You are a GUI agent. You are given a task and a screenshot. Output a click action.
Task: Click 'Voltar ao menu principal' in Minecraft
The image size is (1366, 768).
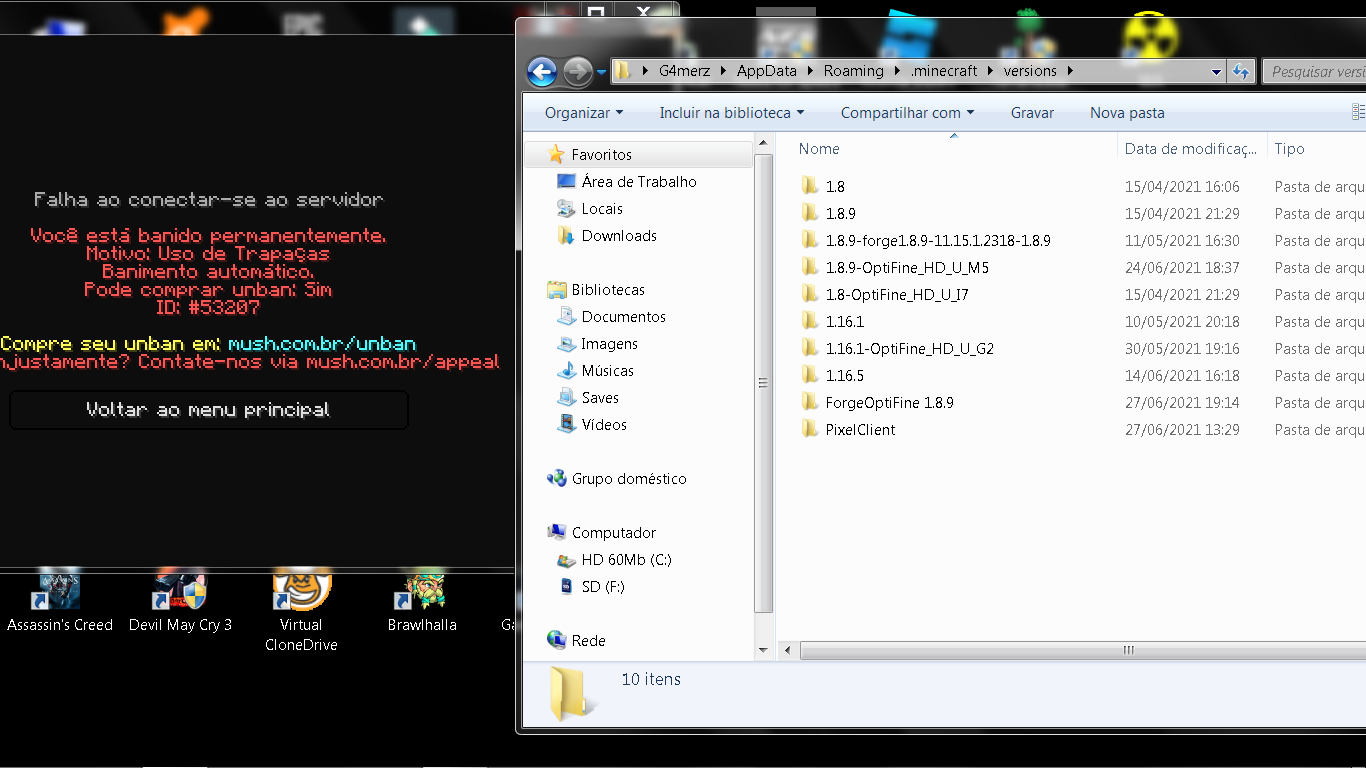pyautogui.click(x=209, y=410)
